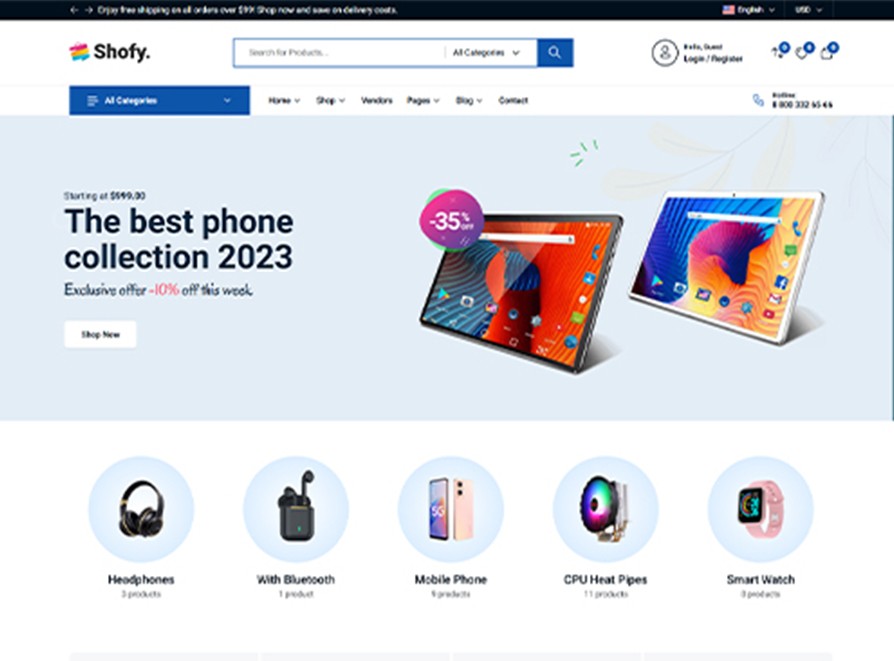Open the shopping cart icon
Image resolution: width=894 pixels, height=661 pixels.
pos(827,53)
